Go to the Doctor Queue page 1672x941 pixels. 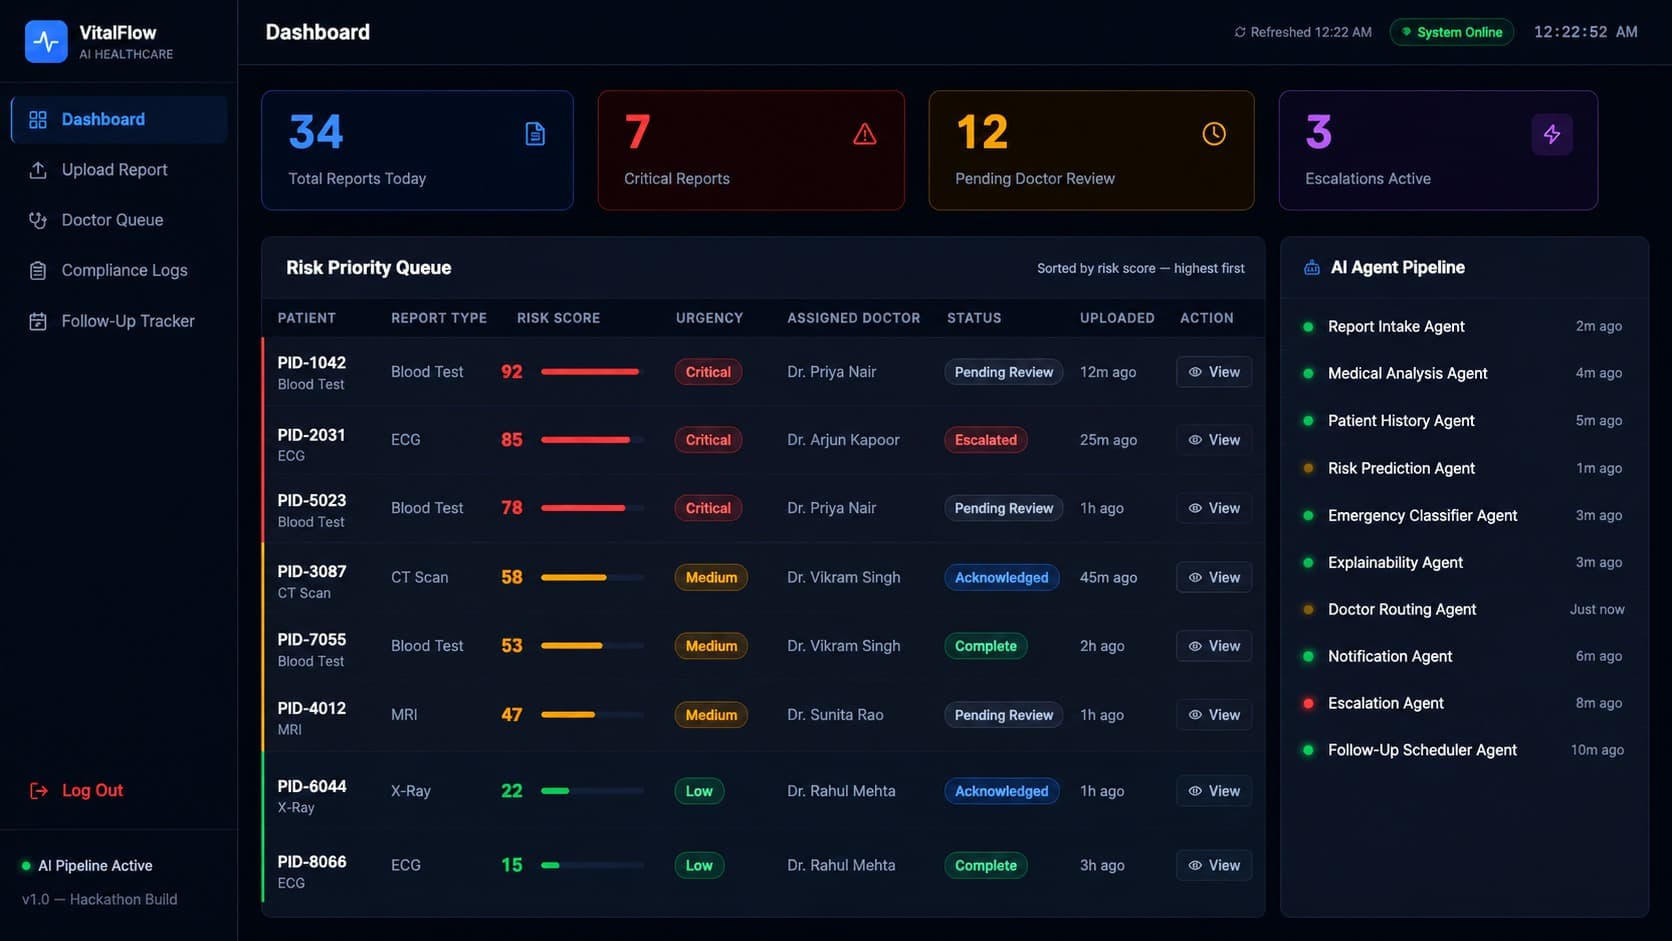pos(119,220)
